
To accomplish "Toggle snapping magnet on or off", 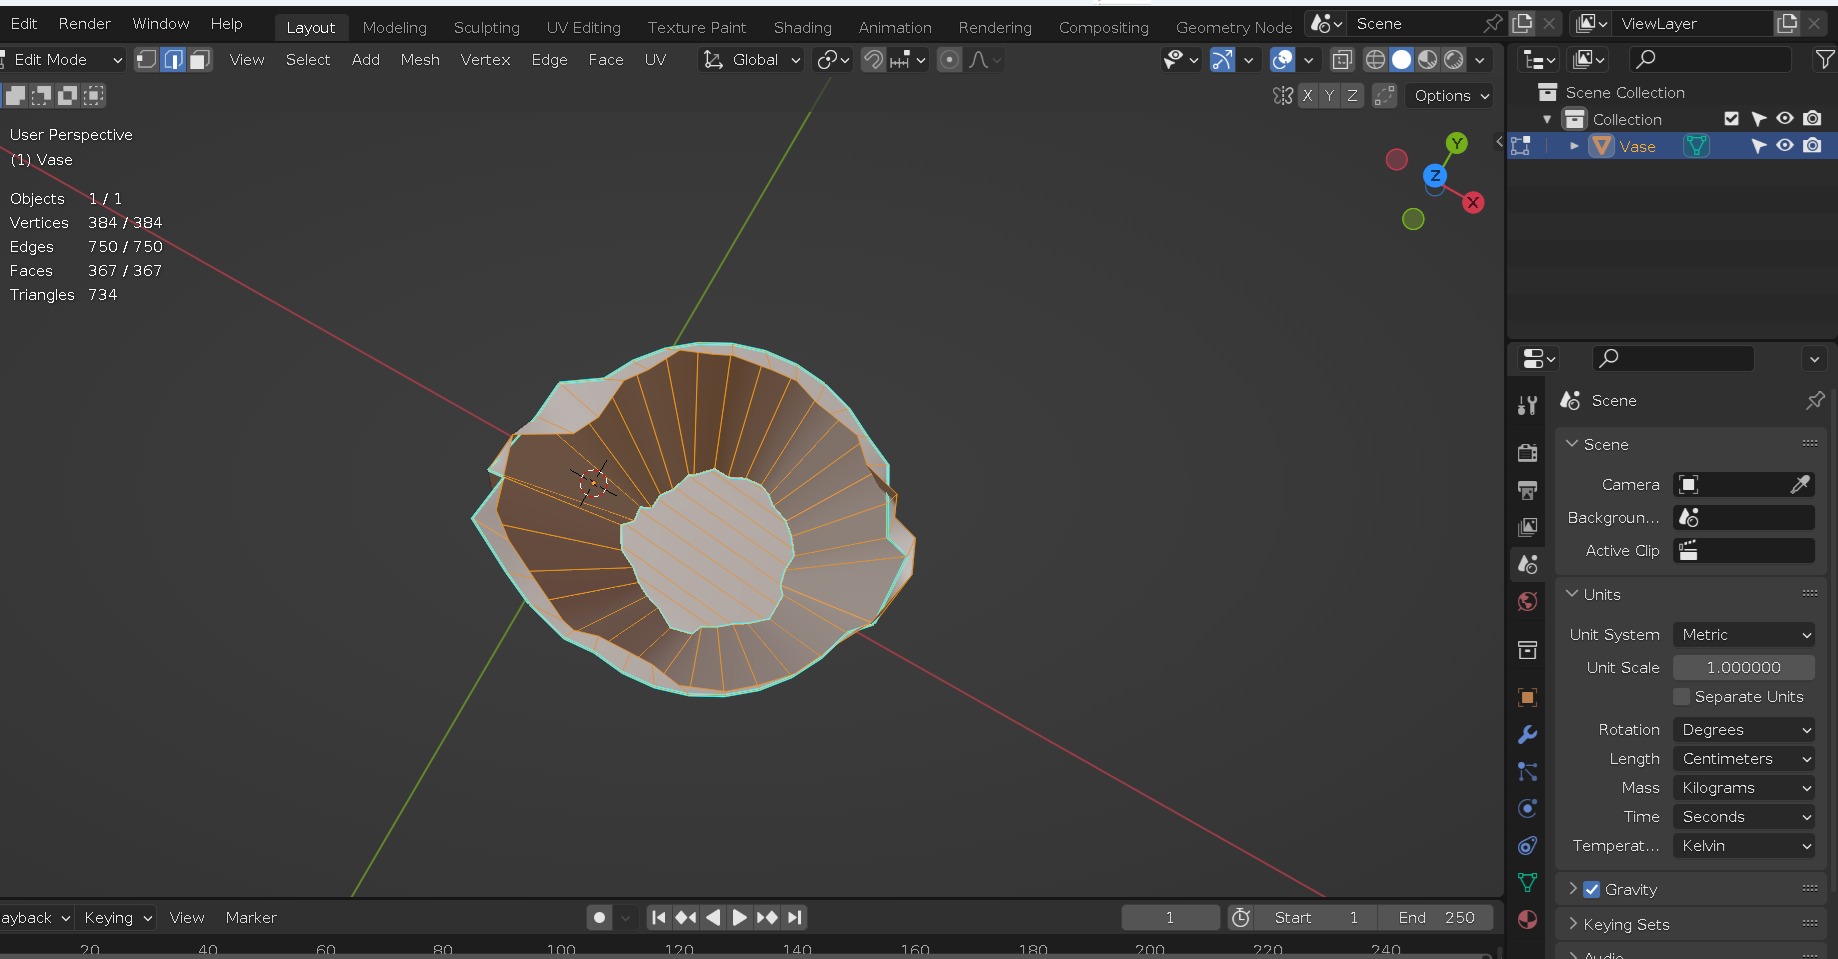I will click(873, 60).
